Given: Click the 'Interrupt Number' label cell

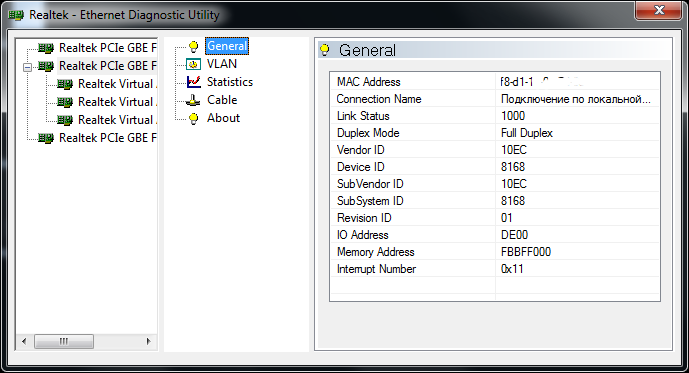Looking at the screenshot, I should point(413,269).
